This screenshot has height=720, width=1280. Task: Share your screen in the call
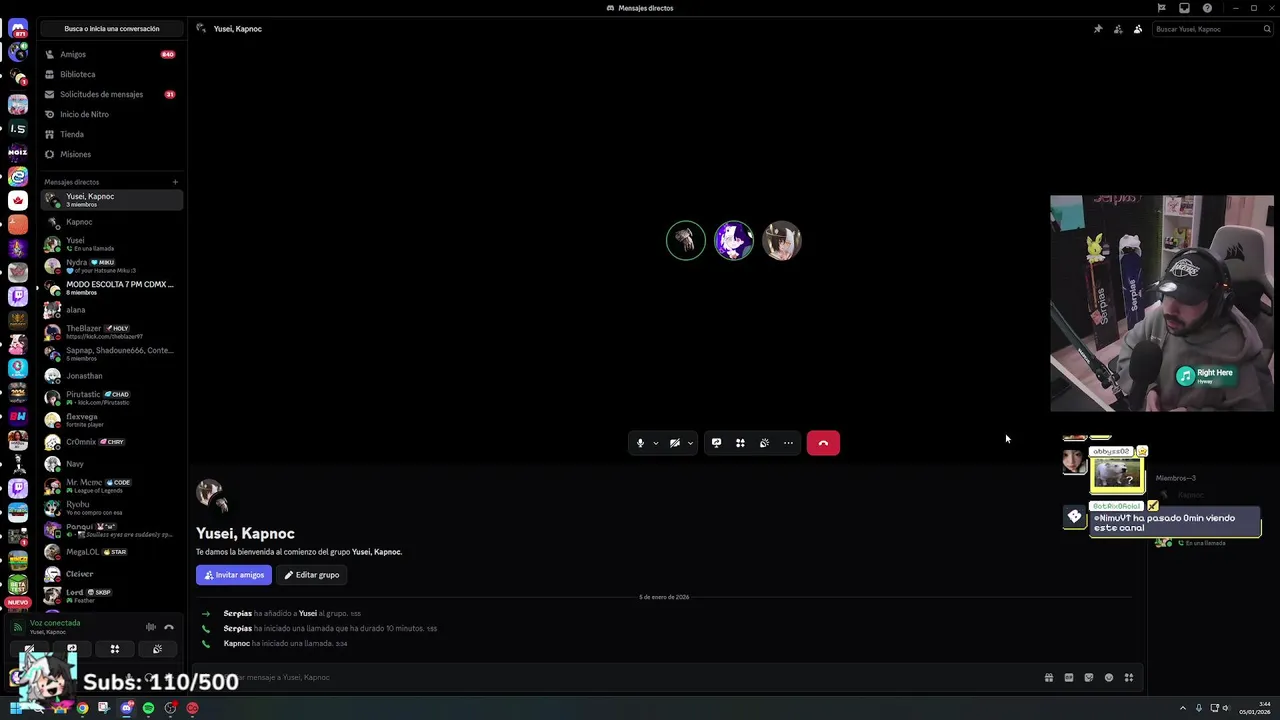pyautogui.click(x=716, y=443)
